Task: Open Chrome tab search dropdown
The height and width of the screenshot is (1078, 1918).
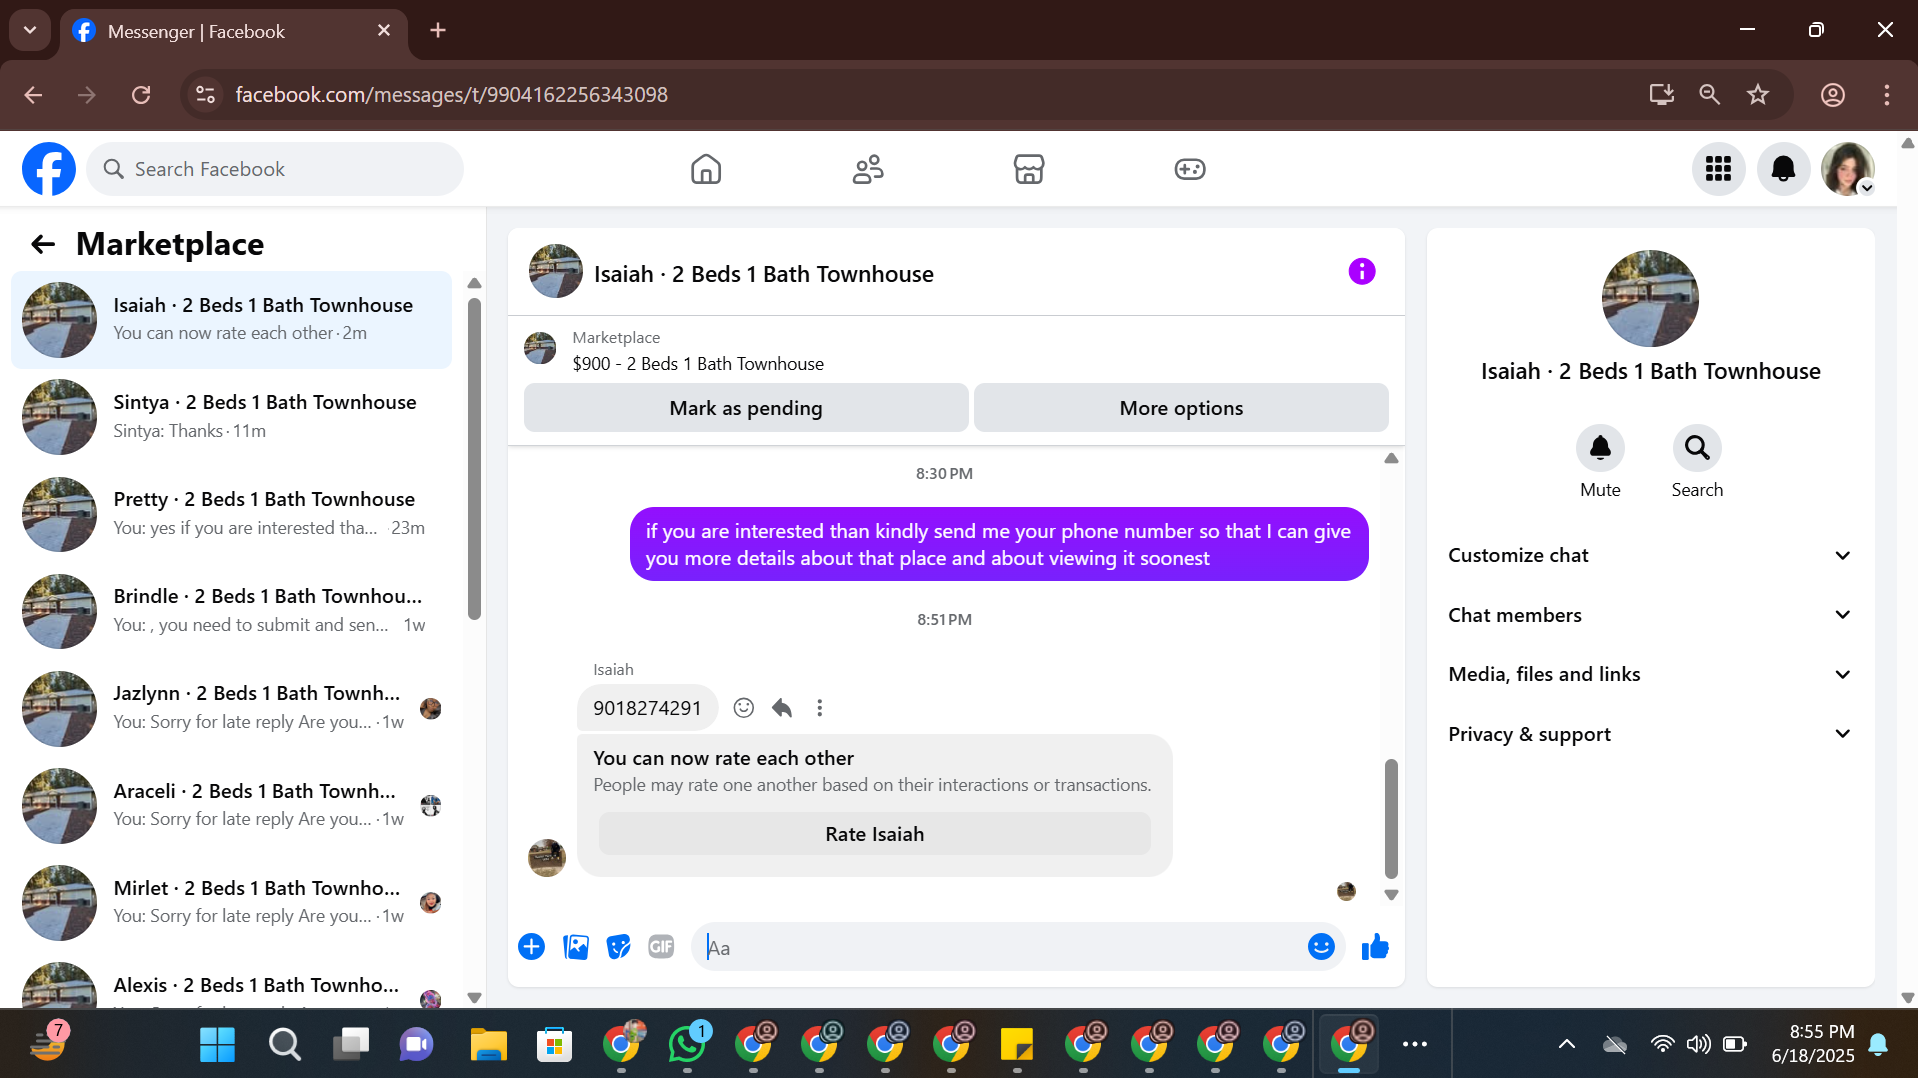Action: coord(30,30)
